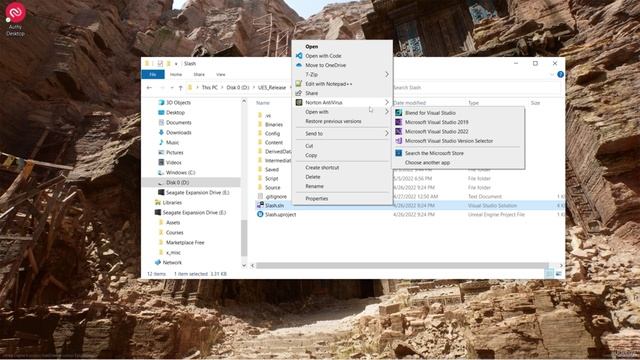Click the 3D Objects icon in sidebar
Viewport: 640px width, 360px height.
coord(161,102)
